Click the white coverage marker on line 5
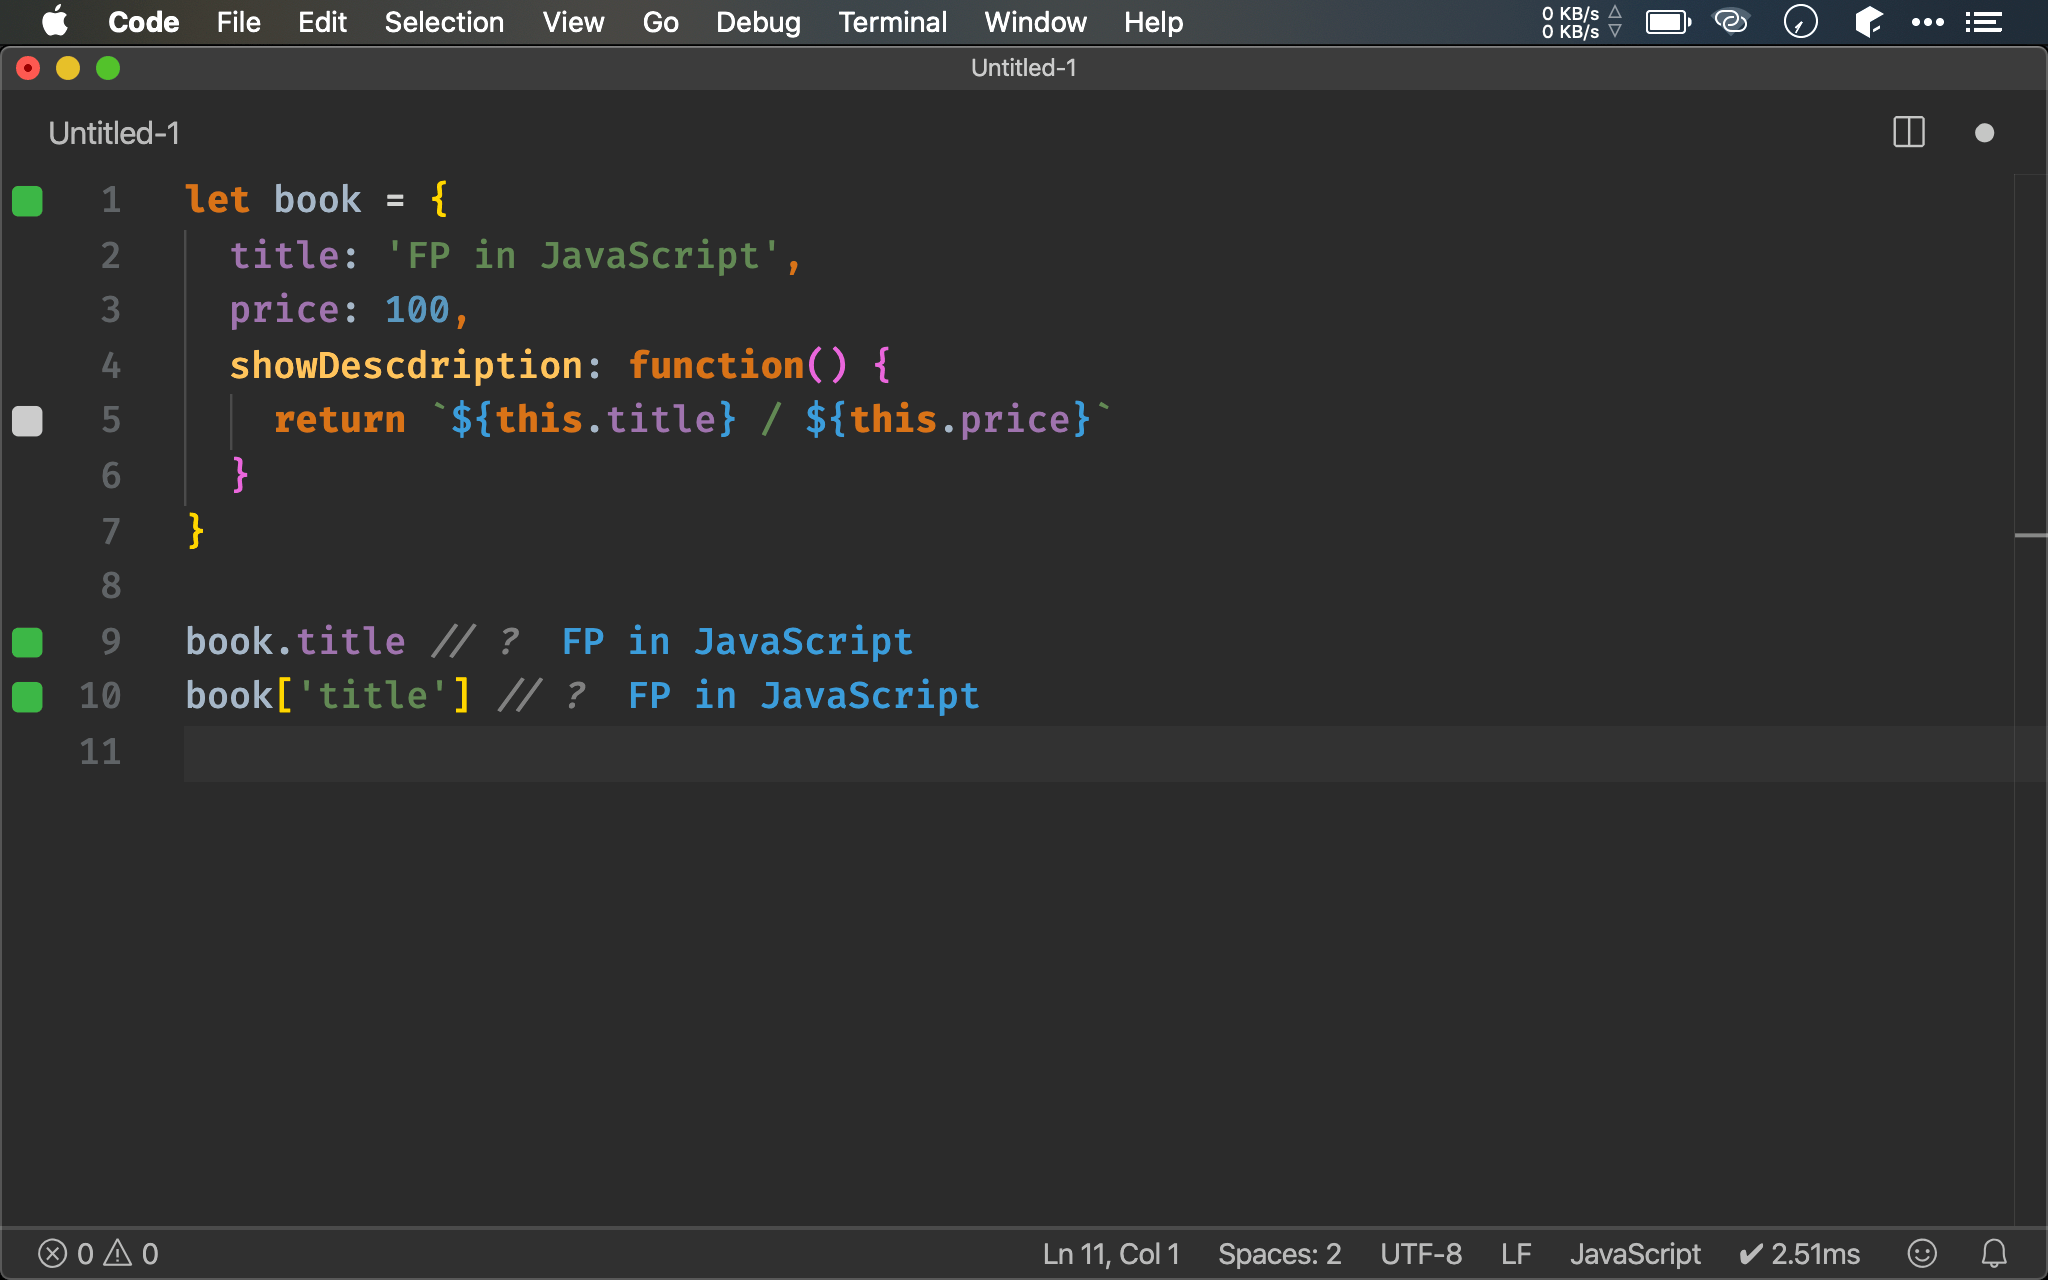 coord(27,421)
